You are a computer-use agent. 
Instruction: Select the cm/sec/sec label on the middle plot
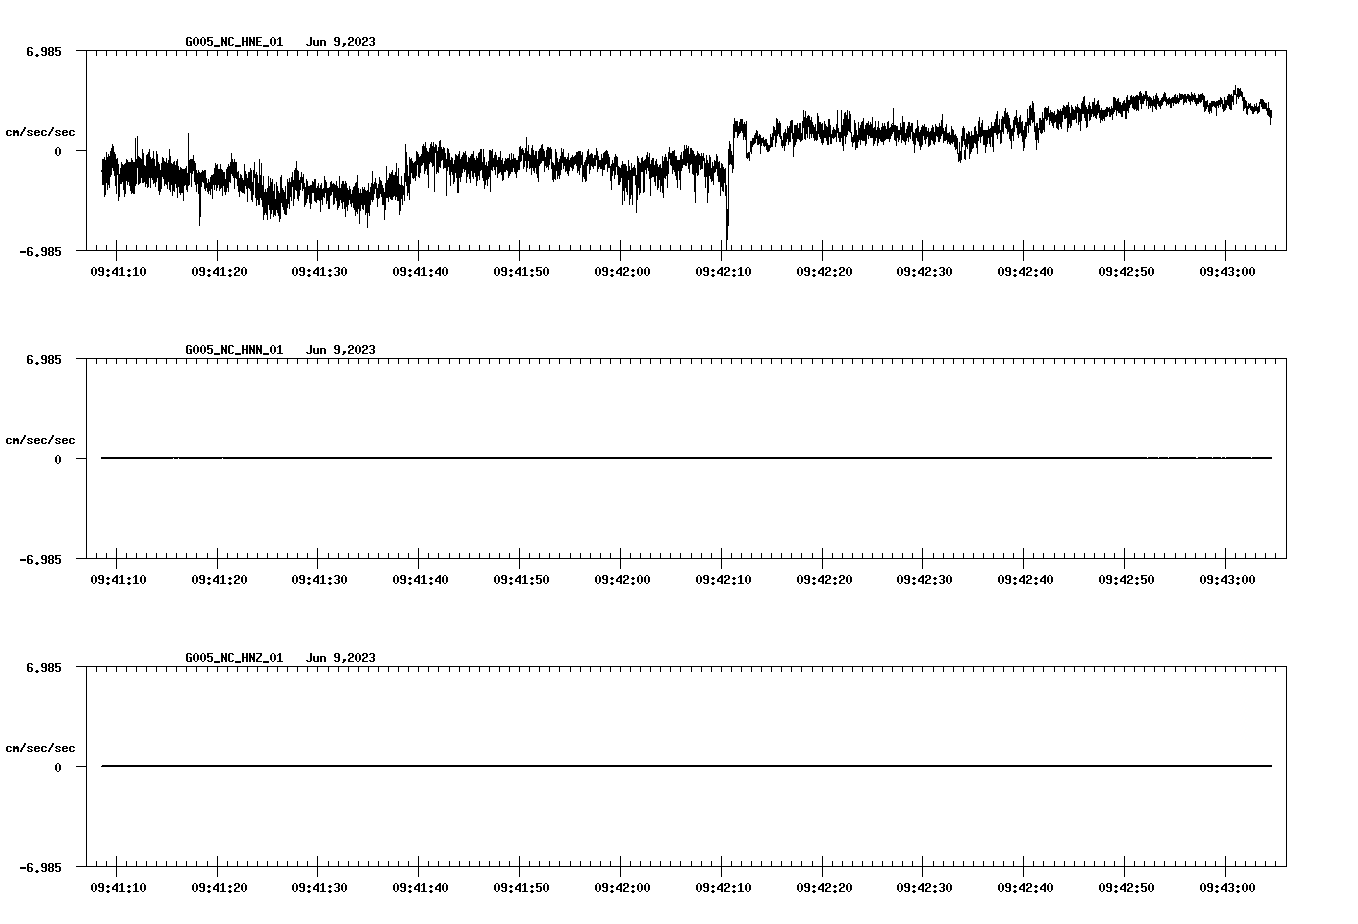click(41, 439)
